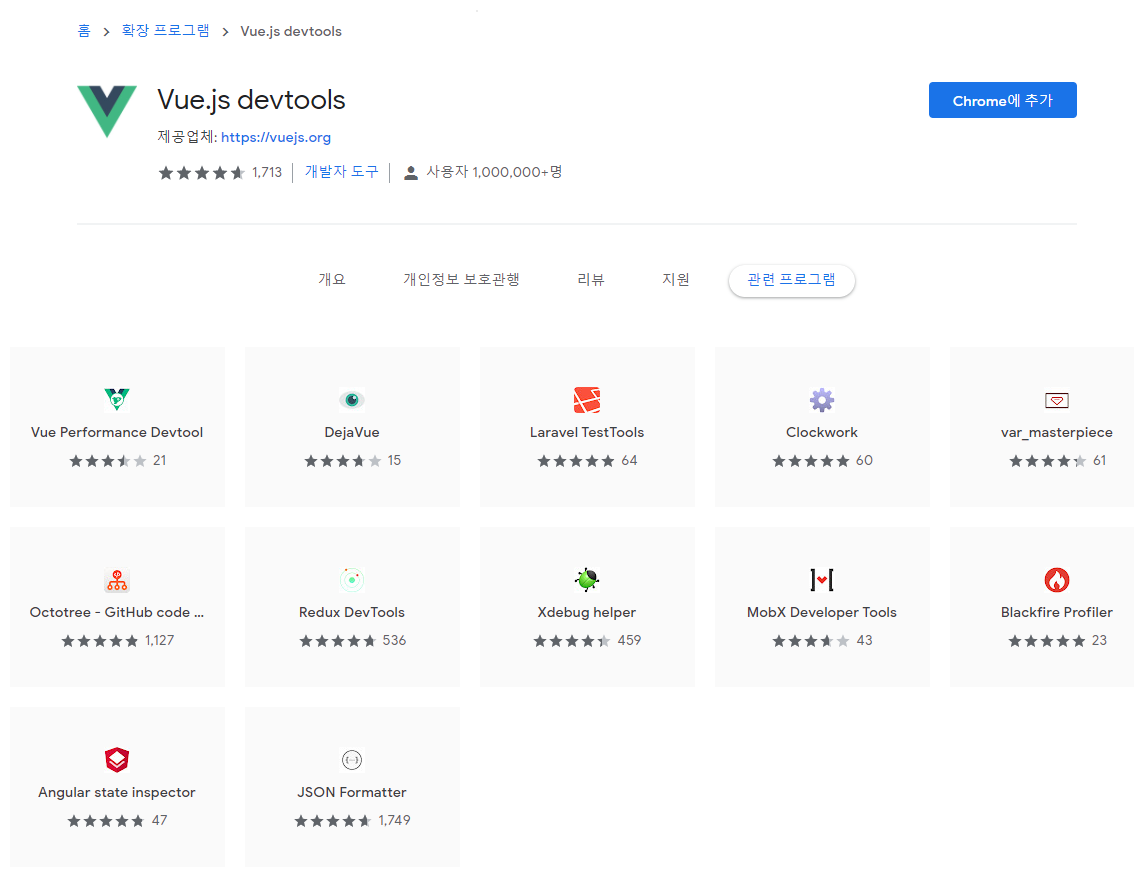Image resolution: width=1134 pixels, height=870 pixels.
Task: Click the Chrome에 추가 button
Action: point(1002,100)
